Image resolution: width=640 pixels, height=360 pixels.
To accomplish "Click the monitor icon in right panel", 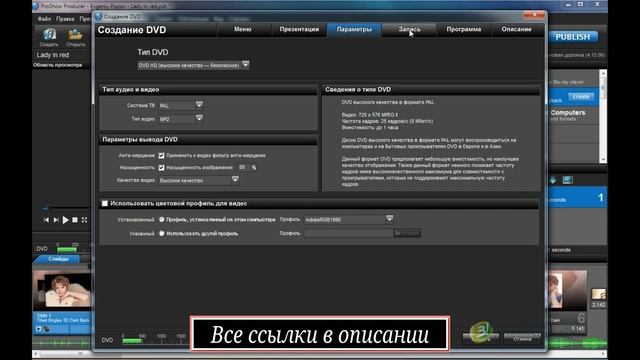I will coord(567,180).
